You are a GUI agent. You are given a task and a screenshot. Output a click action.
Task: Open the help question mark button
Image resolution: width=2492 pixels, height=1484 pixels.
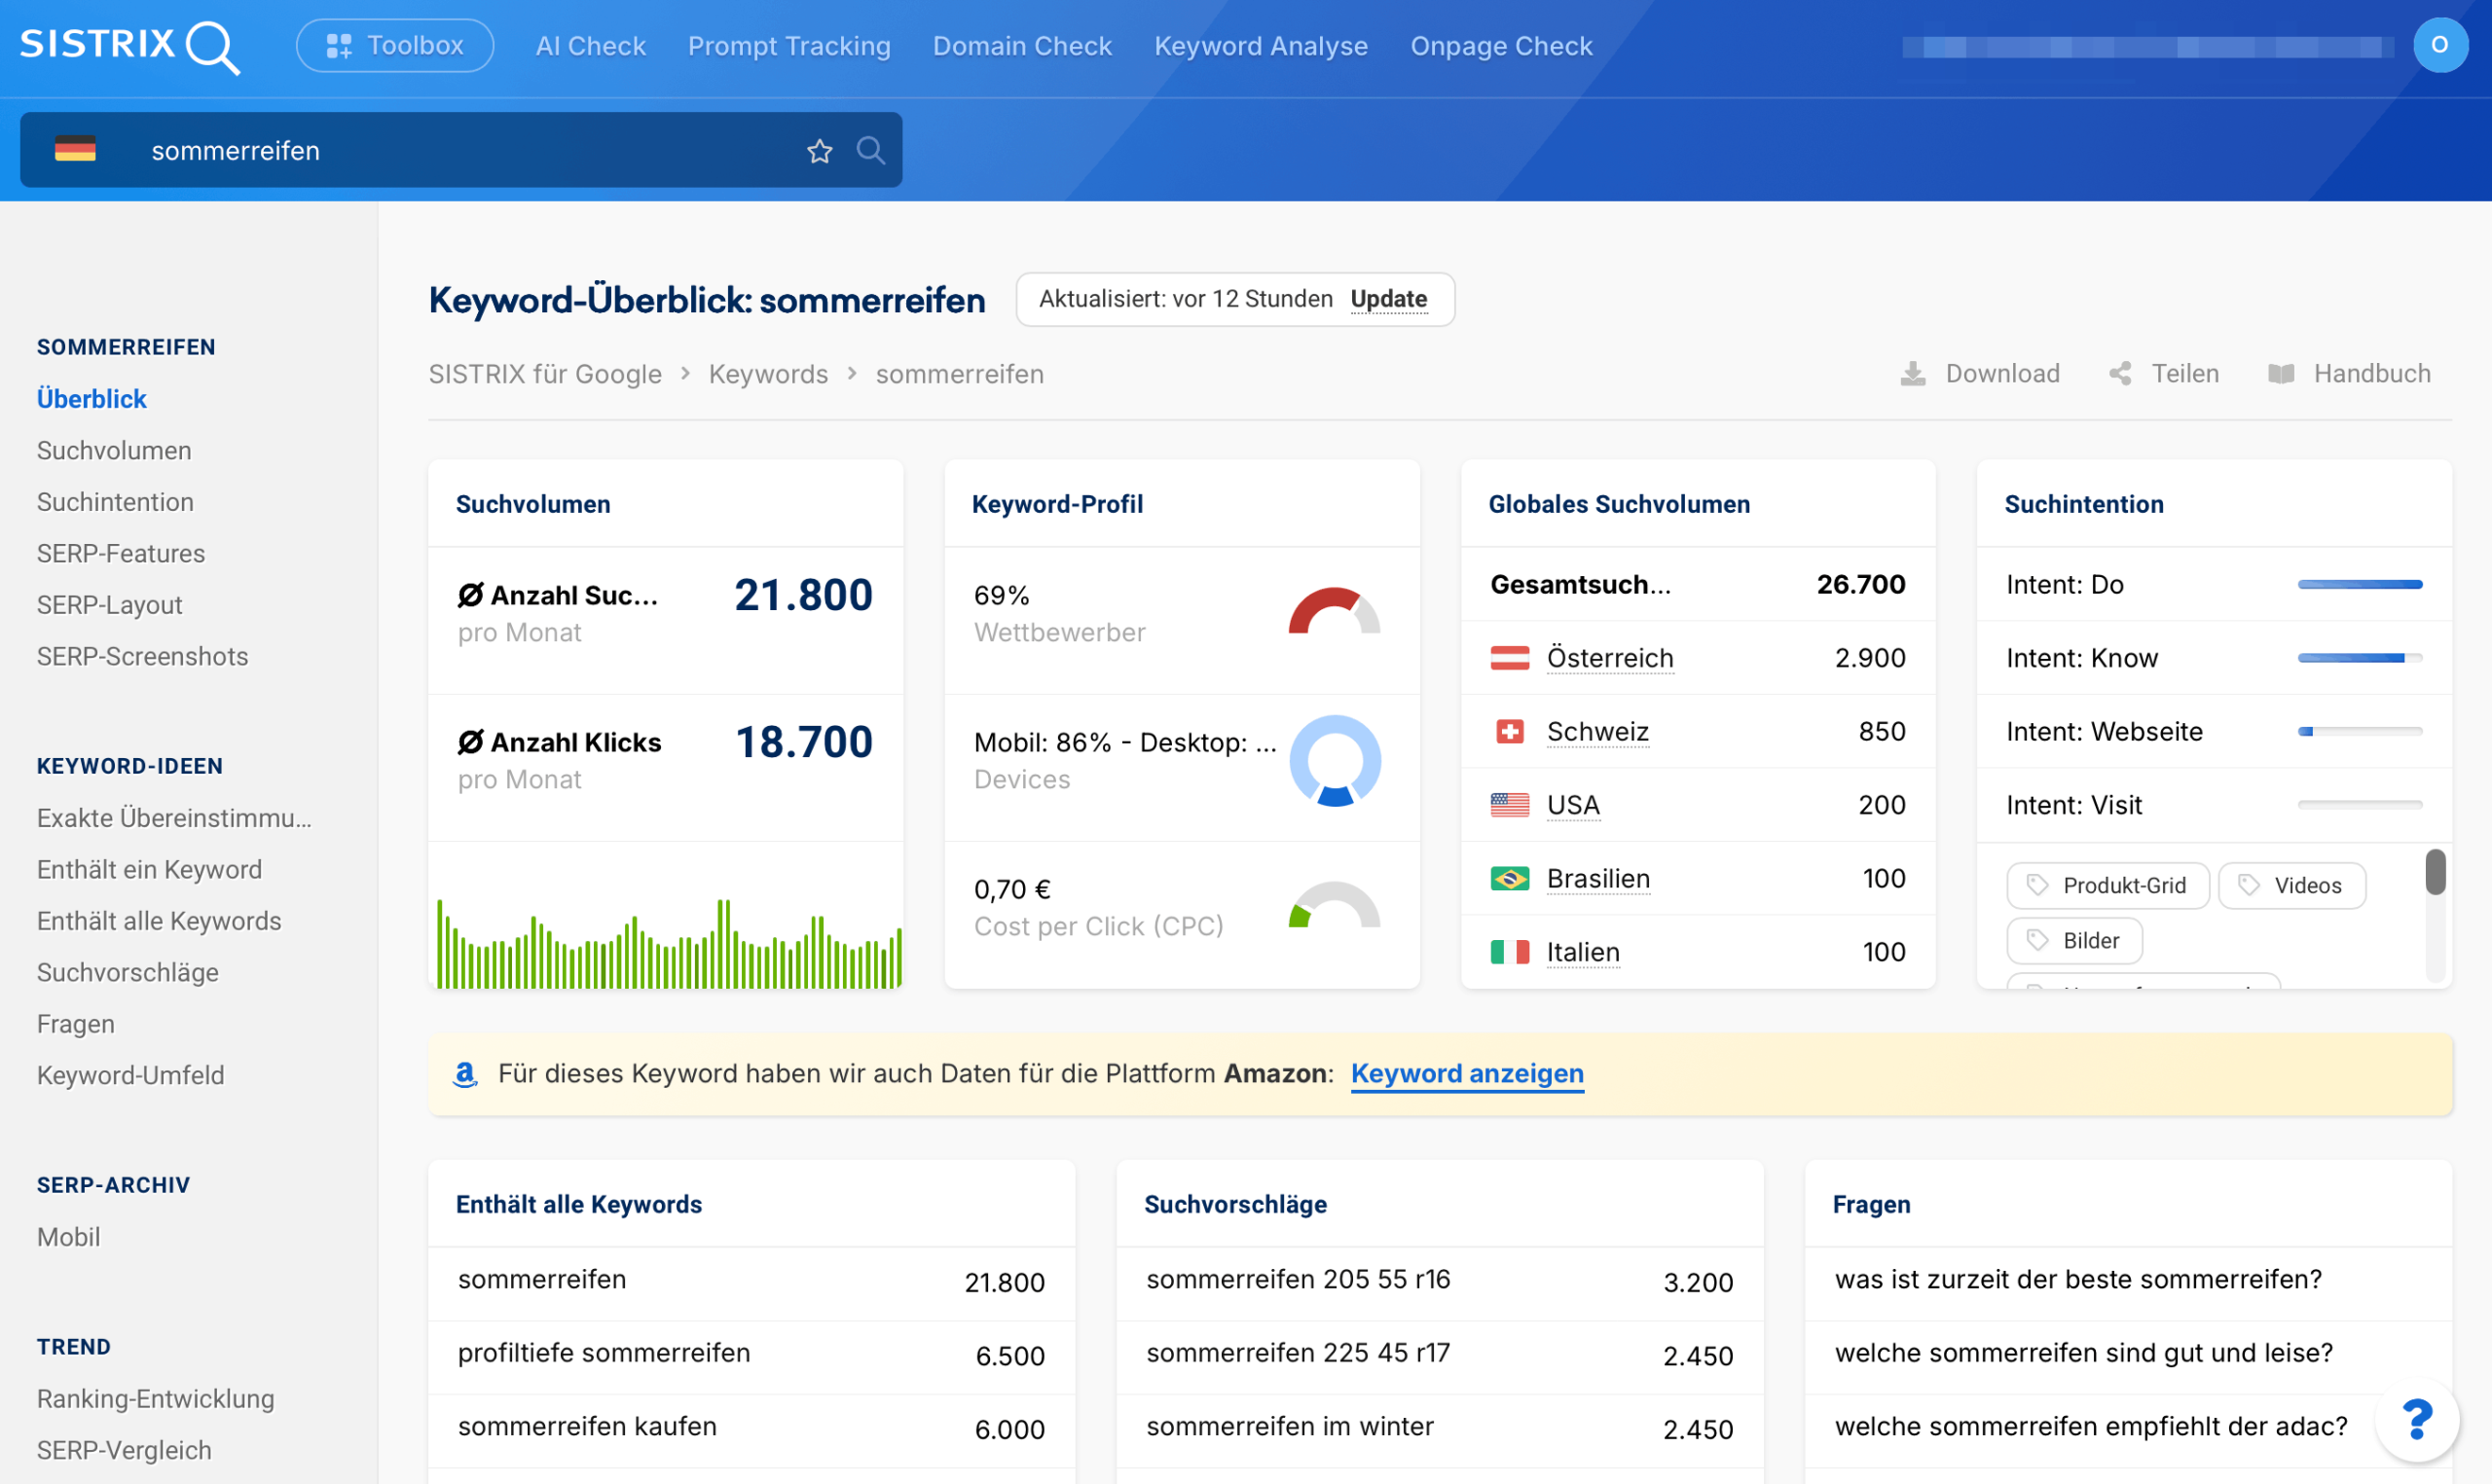pyautogui.click(x=2416, y=1420)
